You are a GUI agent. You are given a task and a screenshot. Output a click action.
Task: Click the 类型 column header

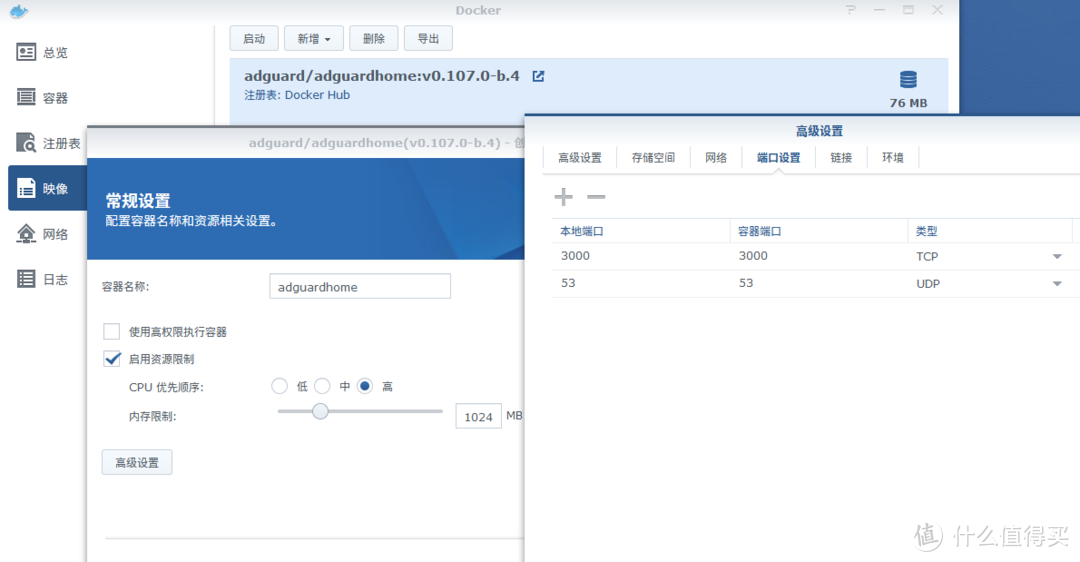click(990, 231)
